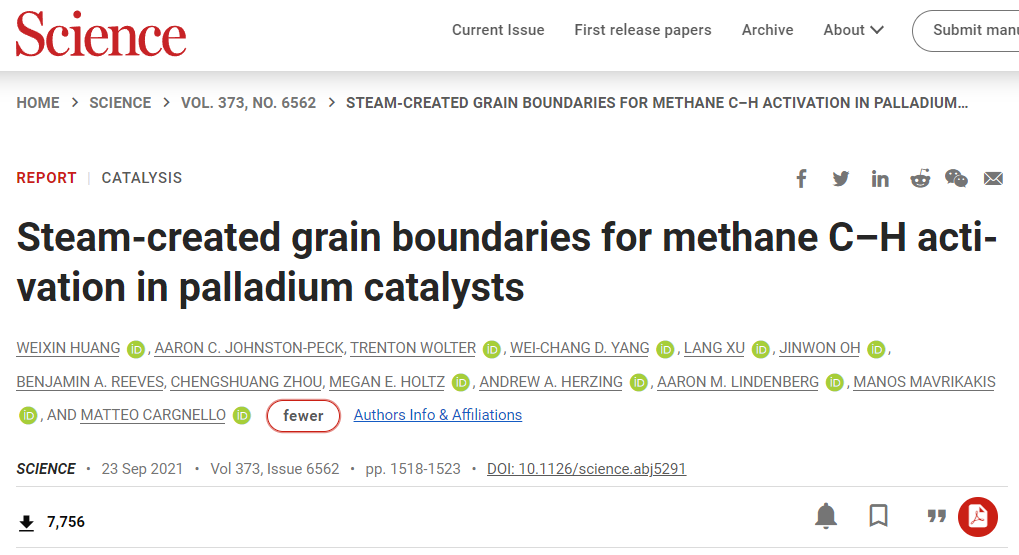Screen dimensions: 1019x555
Task: Share via the LinkedIn icon
Action: coord(880,179)
